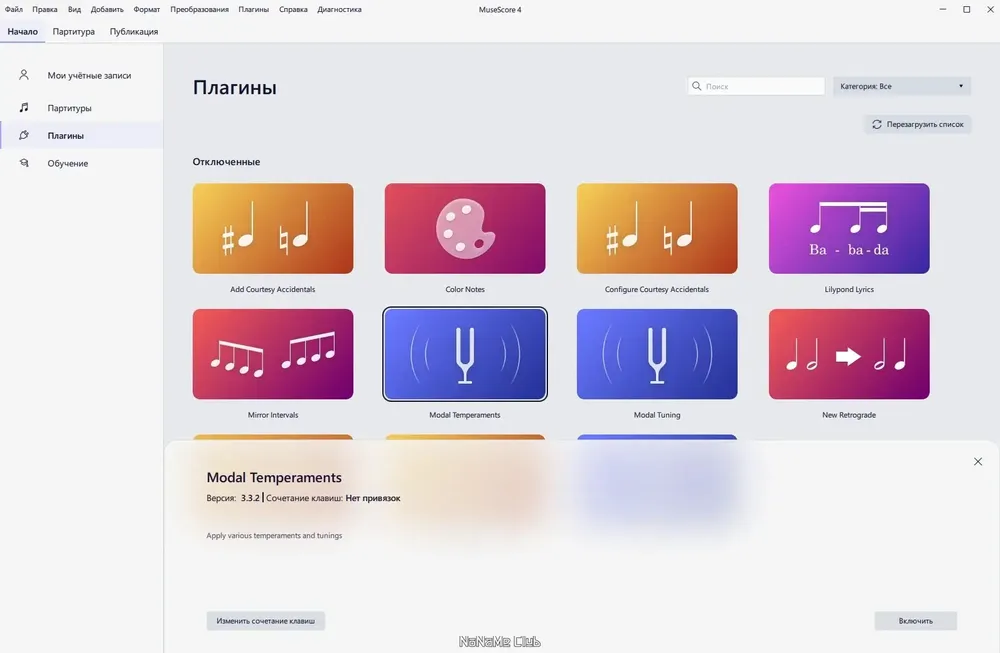This screenshot has height=653, width=1000.
Task: Go to Обучение section in sidebar
Action: coord(82,163)
